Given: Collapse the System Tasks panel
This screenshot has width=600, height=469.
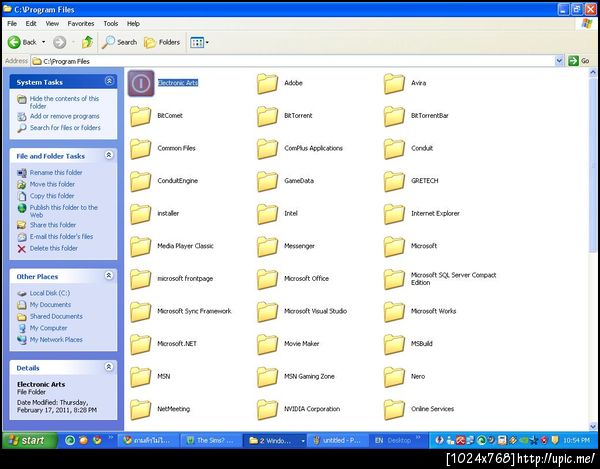Looking at the screenshot, I should coord(109,81).
